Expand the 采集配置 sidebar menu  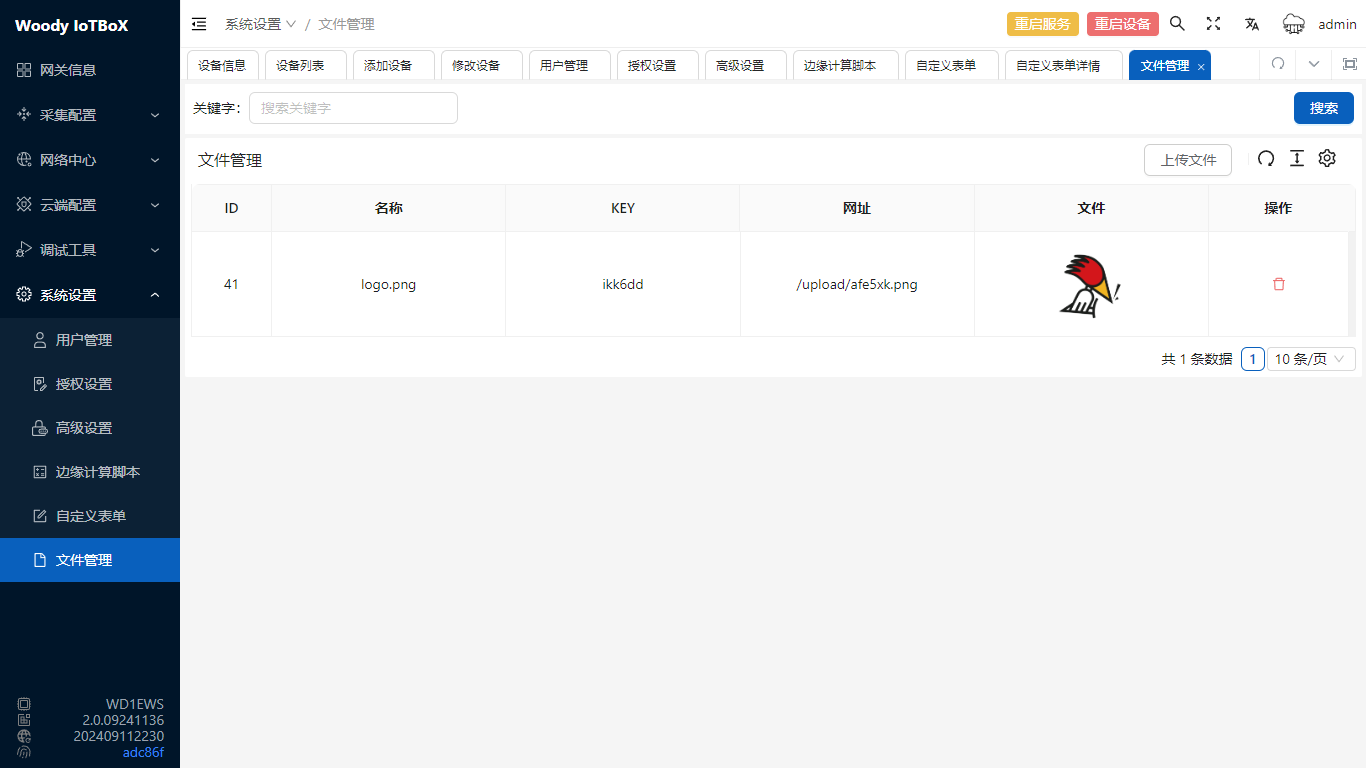(x=90, y=115)
